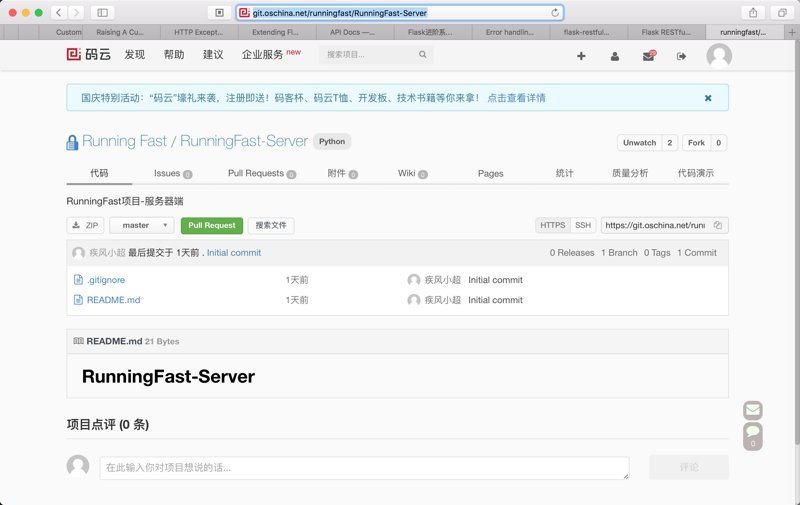The height and width of the screenshot is (505, 800).
Task: Open the 统计 tab
Action: [564, 173]
